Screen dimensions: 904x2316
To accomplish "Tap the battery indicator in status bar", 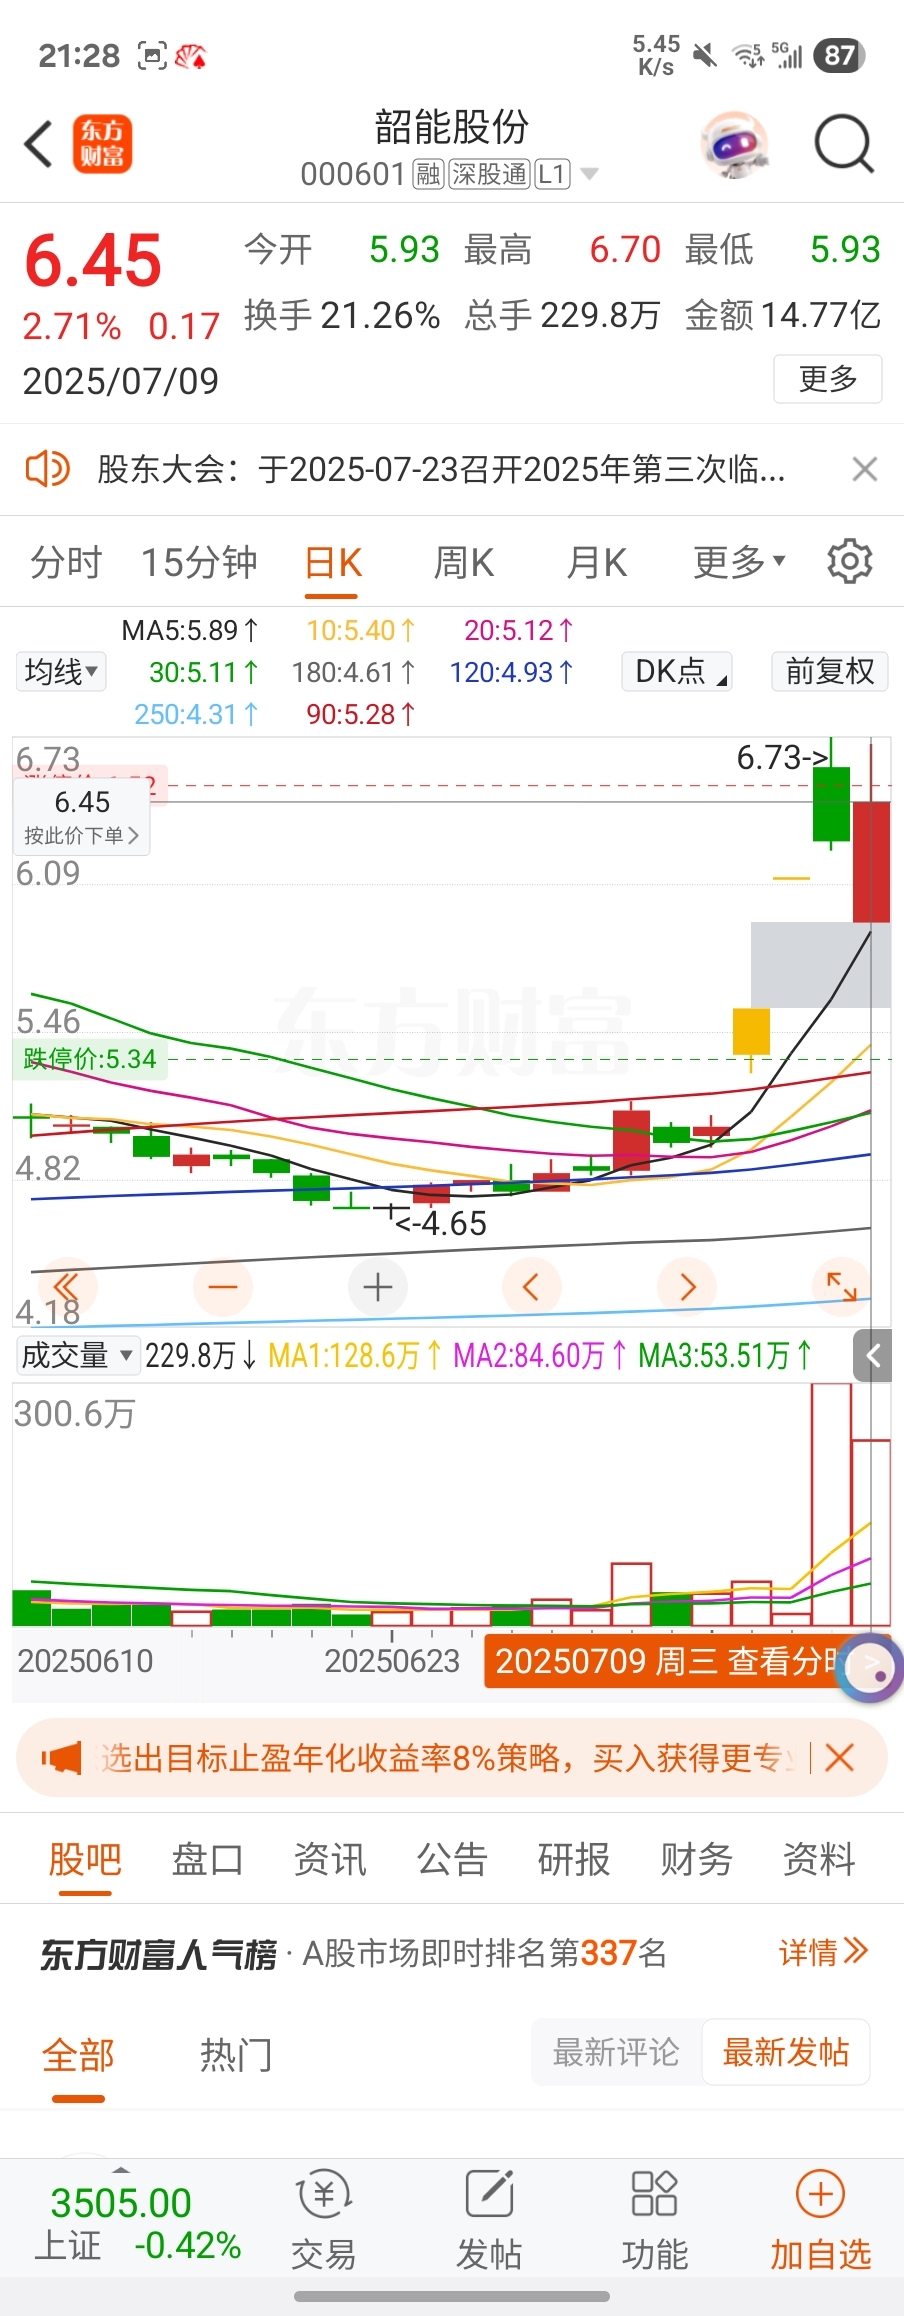I will pyautogui.click(x=840, y=55).
